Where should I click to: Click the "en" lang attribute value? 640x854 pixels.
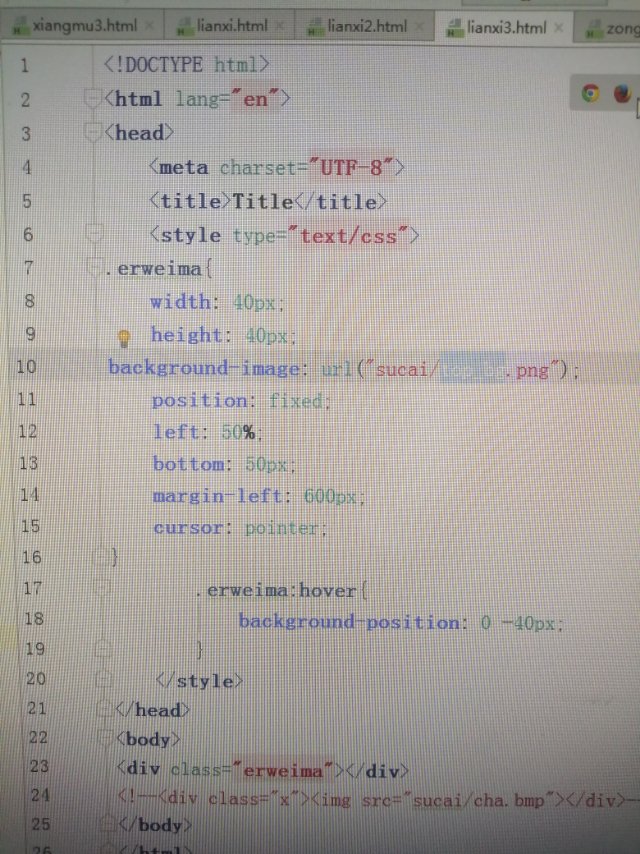pos(256,99)
